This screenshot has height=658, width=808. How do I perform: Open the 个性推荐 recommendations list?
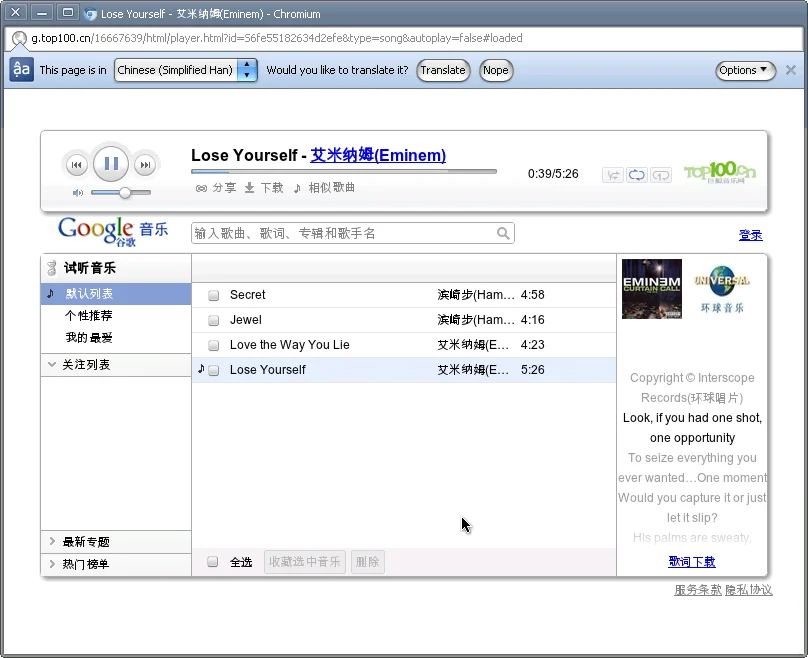coord(89,316)
